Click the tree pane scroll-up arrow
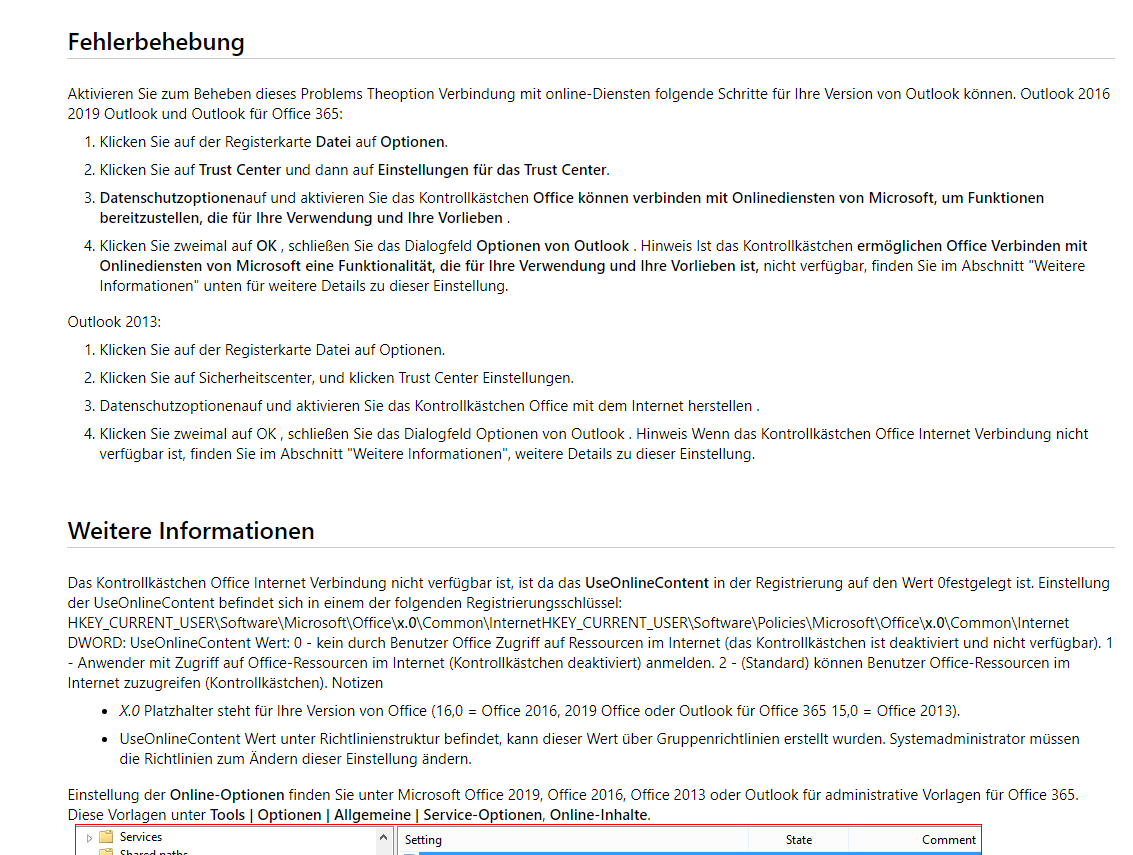This screenshot has width=1133, height=855. pos(383,837)
